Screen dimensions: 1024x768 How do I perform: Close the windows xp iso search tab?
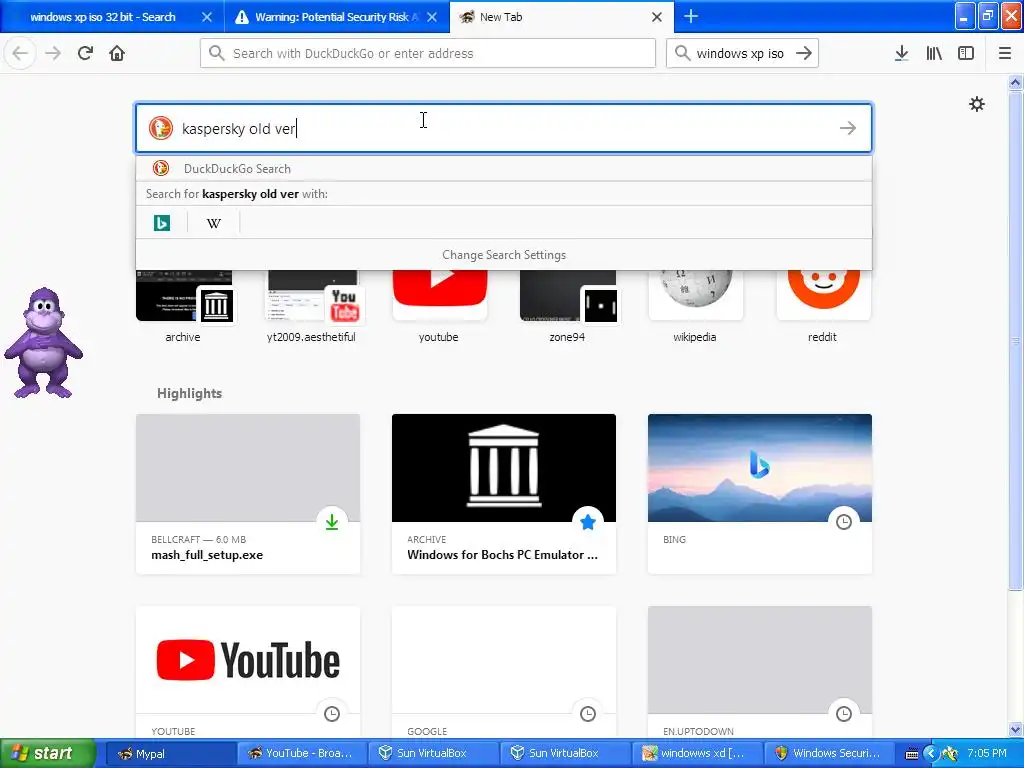pos(206,17)
